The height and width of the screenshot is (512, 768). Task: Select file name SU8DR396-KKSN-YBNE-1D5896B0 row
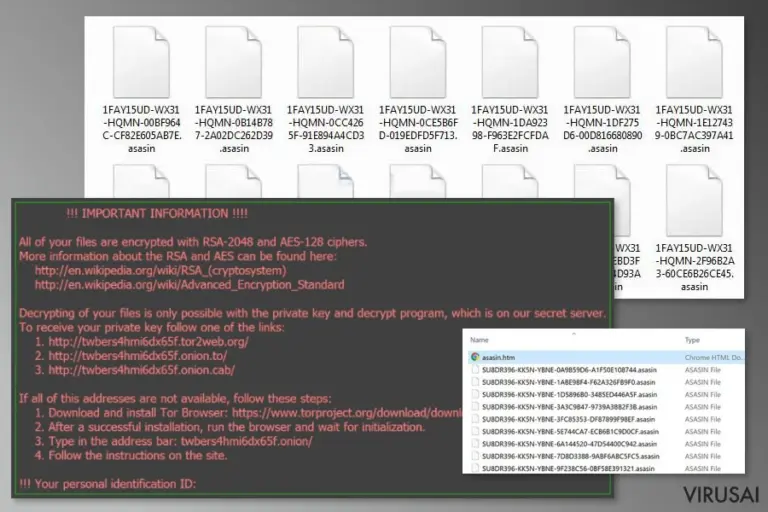pyautogui.click(x=570, y=394)
